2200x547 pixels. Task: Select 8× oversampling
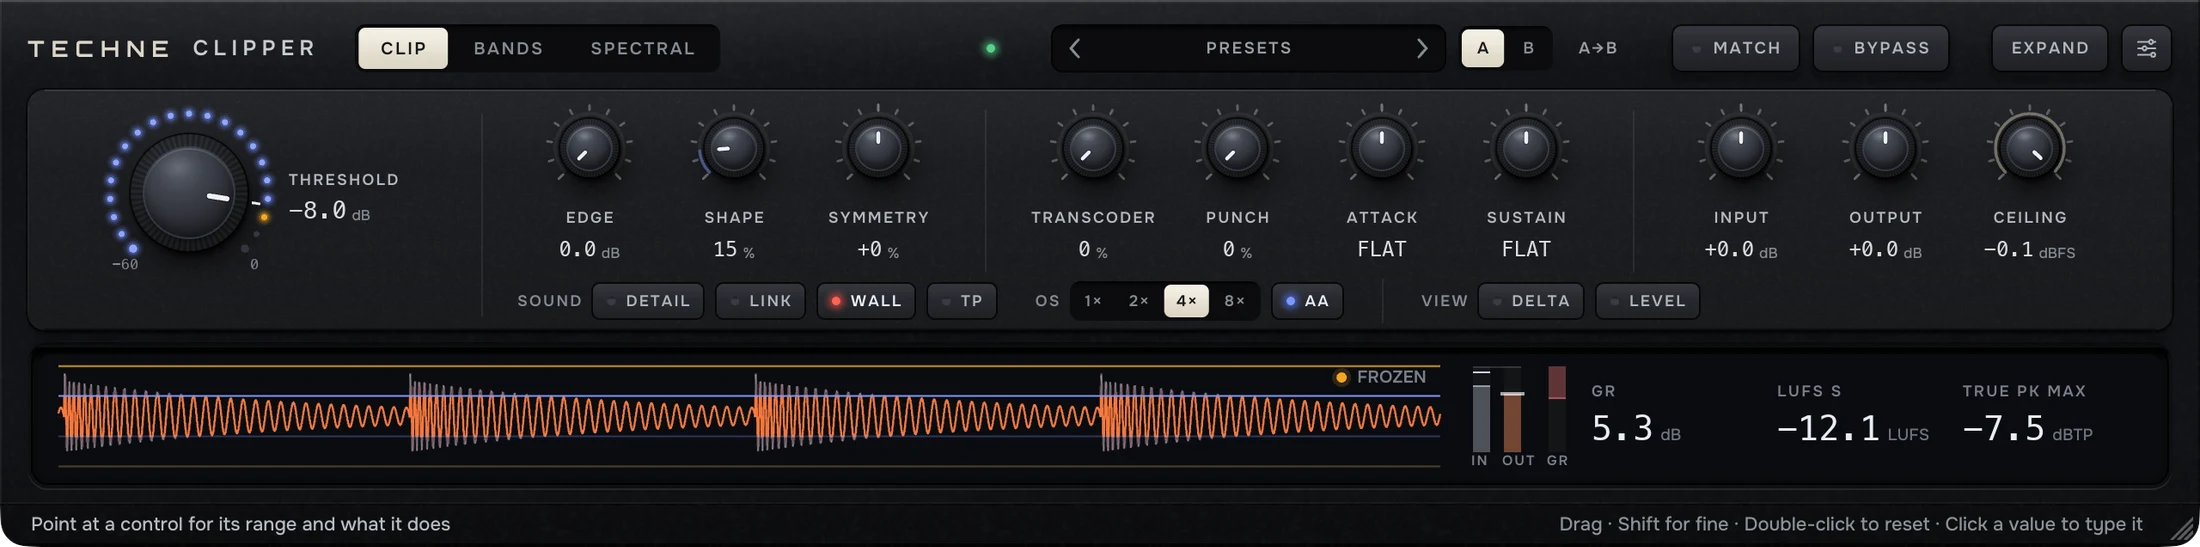tap(1234, 301)
